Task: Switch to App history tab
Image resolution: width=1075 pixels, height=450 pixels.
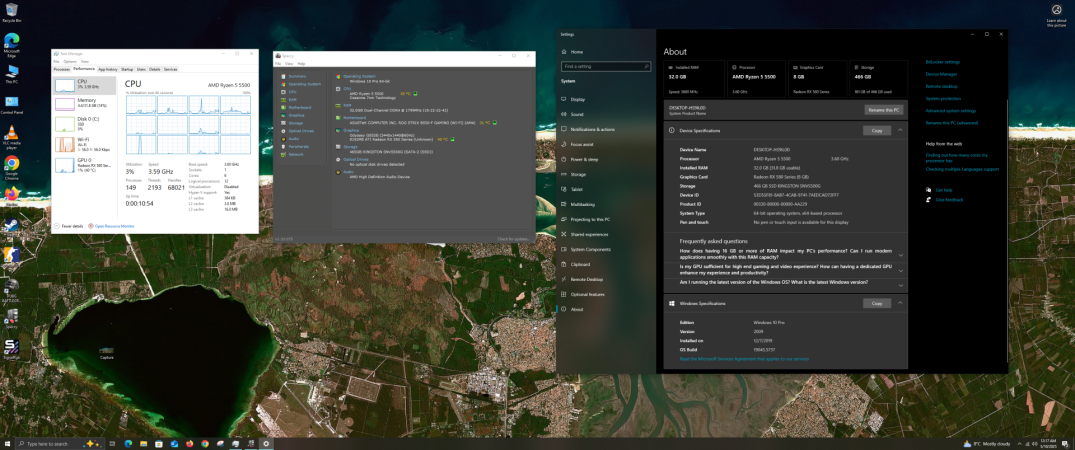Action: [x=108, y=69]
